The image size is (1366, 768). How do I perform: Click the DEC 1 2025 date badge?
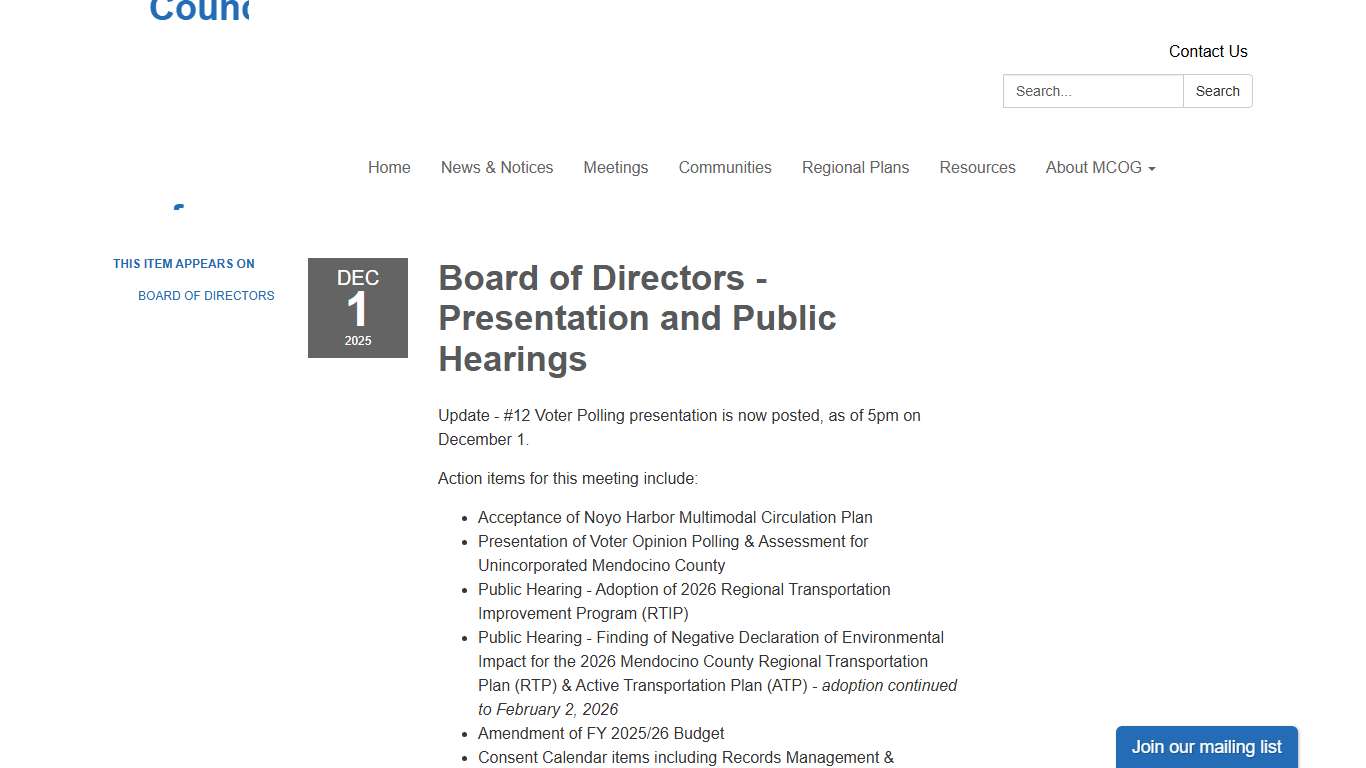[358, 307]
